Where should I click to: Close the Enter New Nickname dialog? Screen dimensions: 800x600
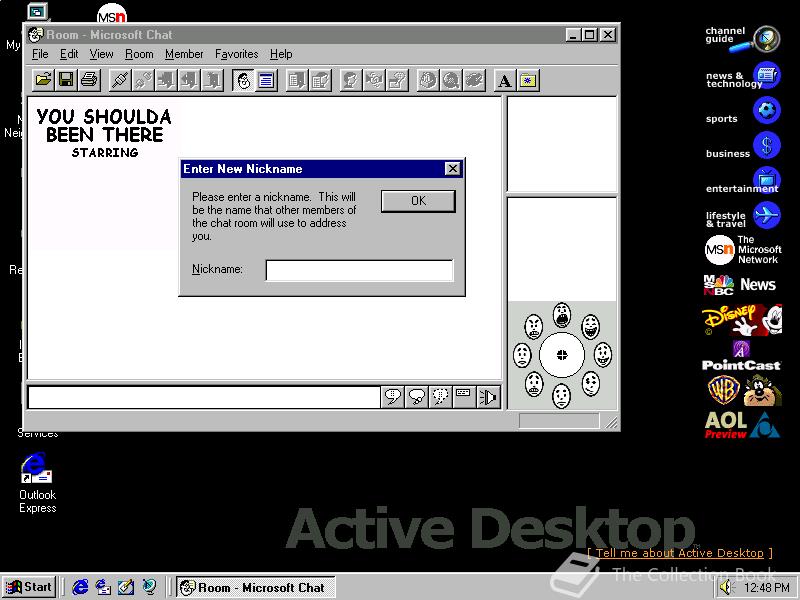pyautogui.click(x=452, y=169)
